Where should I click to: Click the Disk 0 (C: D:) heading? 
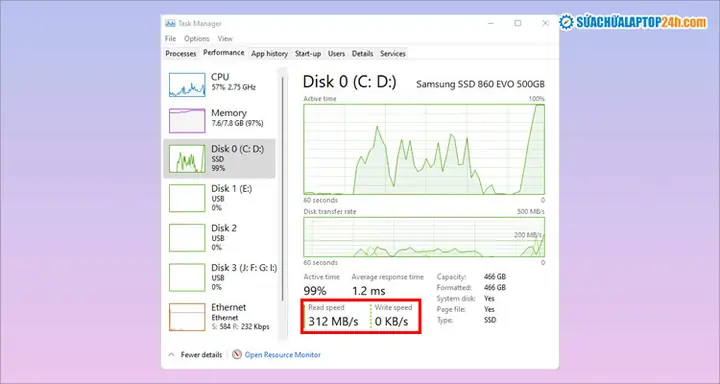click(x=349, y=82)
